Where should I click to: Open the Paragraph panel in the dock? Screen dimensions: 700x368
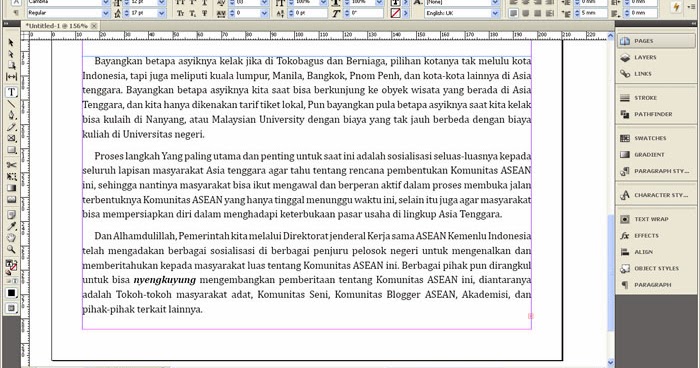pyautogui.click(x=656, y=285)
